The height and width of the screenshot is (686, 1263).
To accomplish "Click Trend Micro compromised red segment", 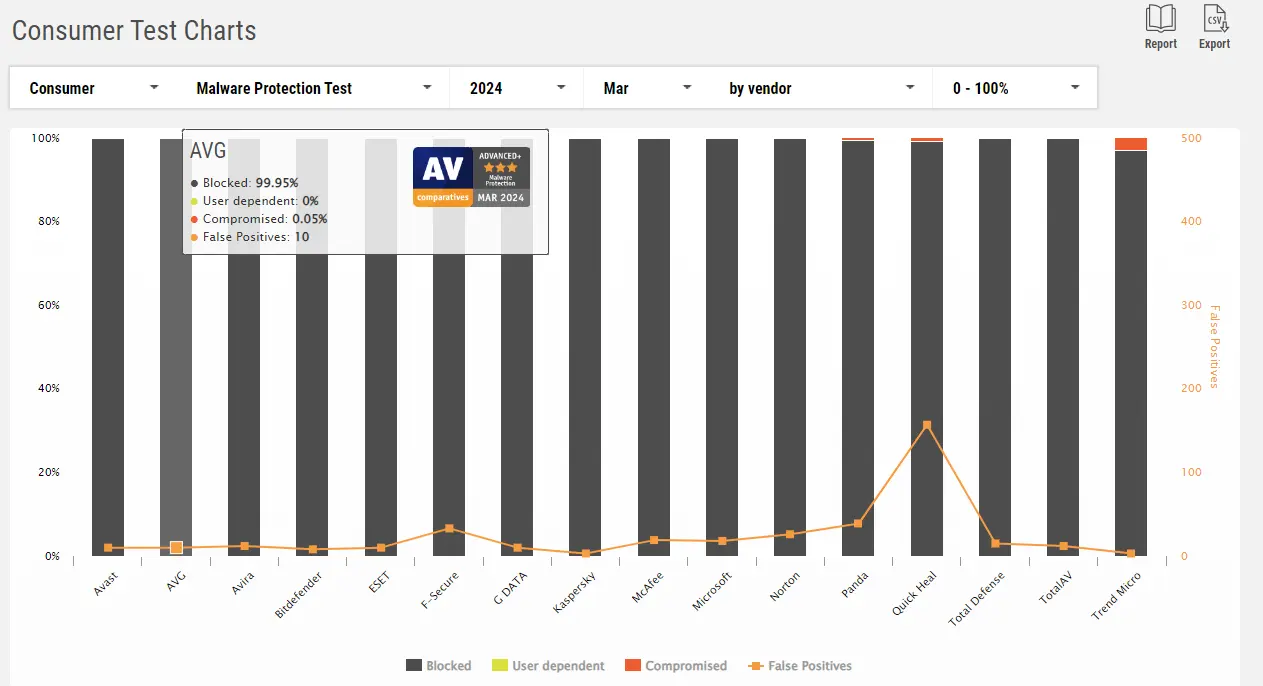I will [x=1131, y=144].
